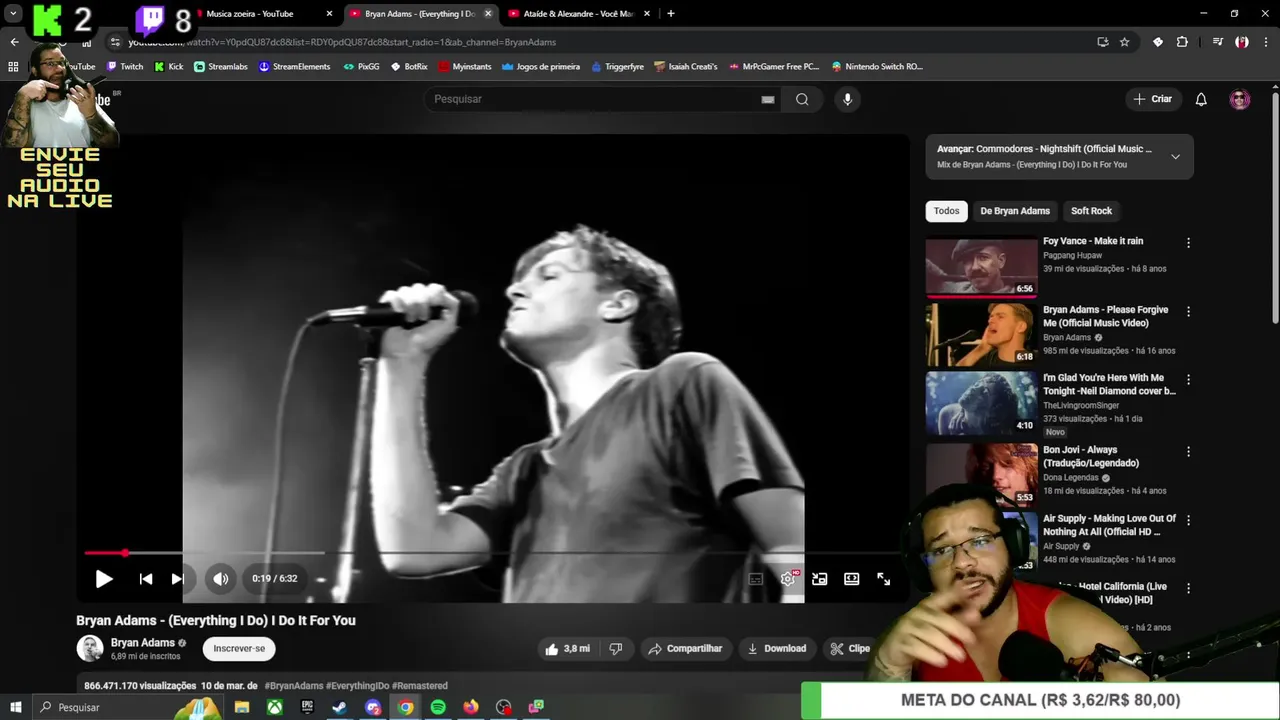Screen dimensions: 1280x720
Task: Open the Windows Start menu
Action: (x=16, y=707)
